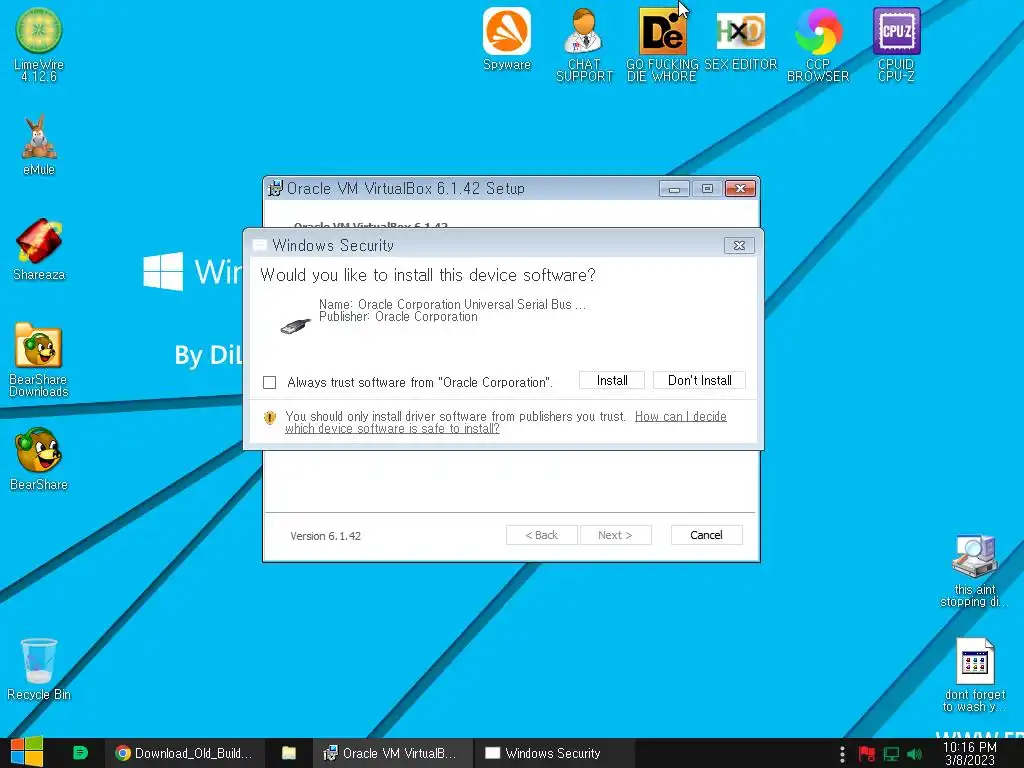This screenshot has width=1024, height=768.
Task: Switch to Chrome Download_Old_Build taskbar item
Action: click(x=184, y=753)
